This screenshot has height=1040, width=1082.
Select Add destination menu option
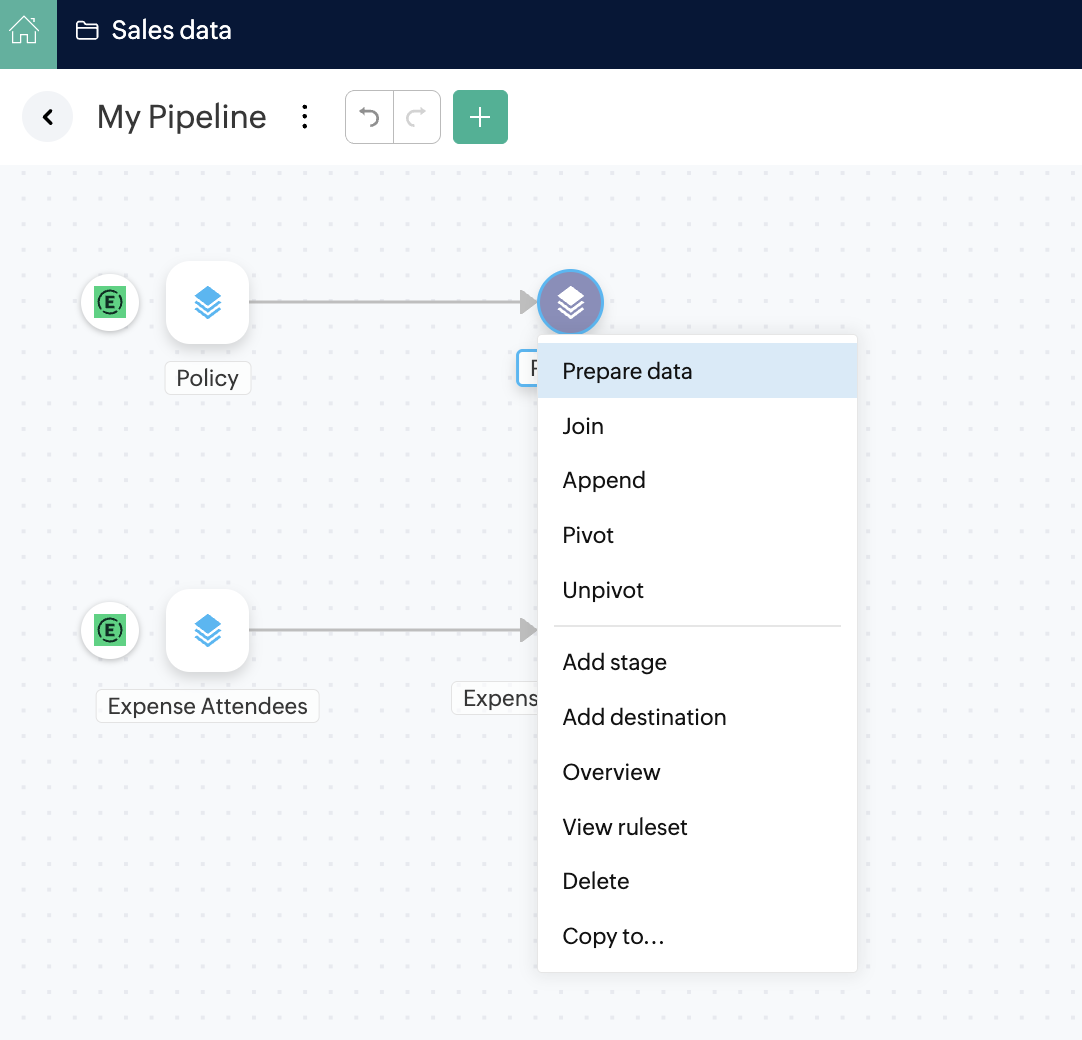pyautogui.click(x=644, y=717)
